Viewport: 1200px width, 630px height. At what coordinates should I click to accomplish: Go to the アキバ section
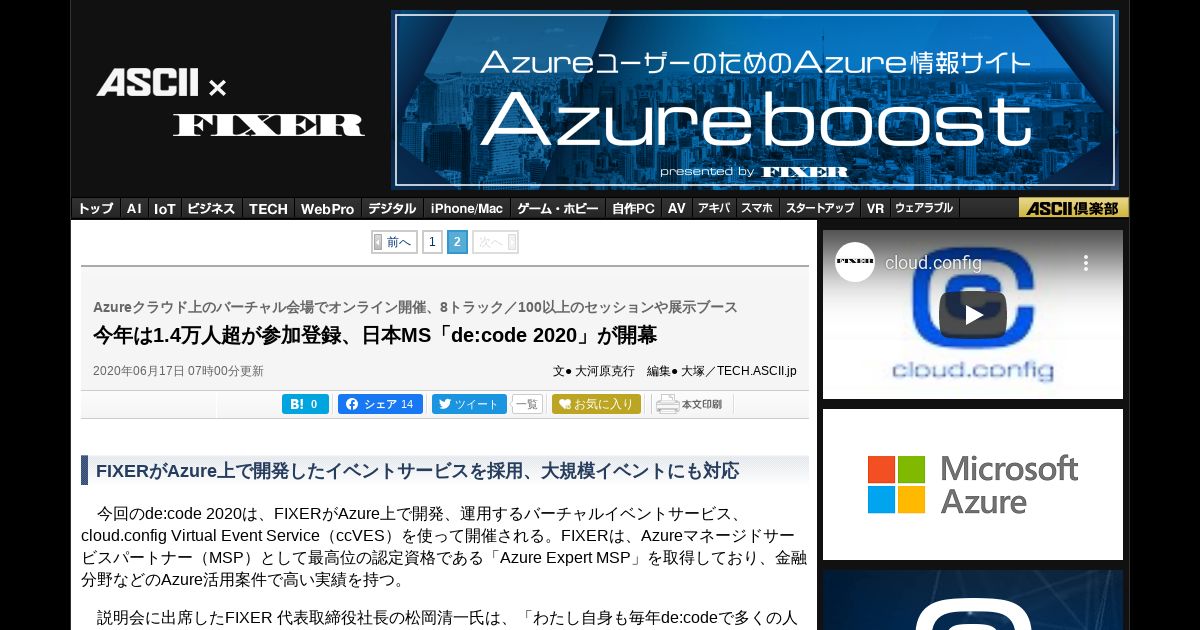click(x=714, y=208)
